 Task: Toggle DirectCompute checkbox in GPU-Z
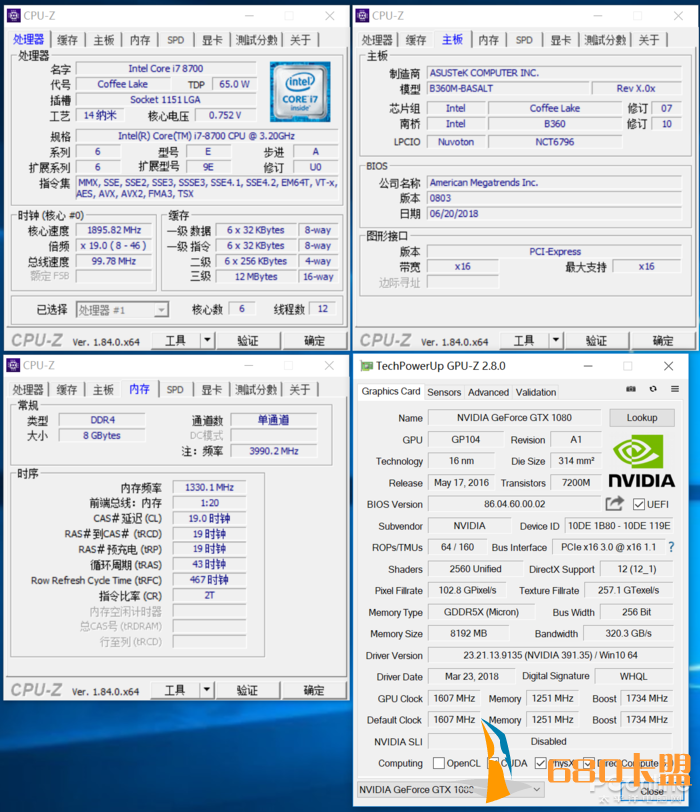[588, 763]
